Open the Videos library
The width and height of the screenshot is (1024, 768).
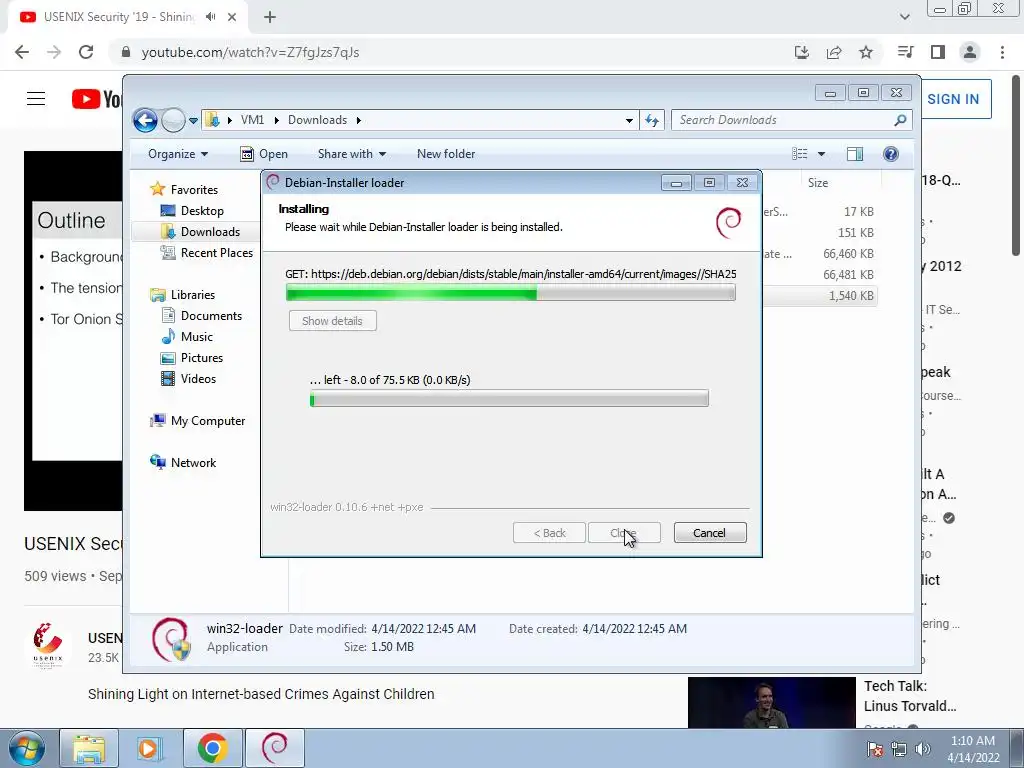click(x=198, y=379)
